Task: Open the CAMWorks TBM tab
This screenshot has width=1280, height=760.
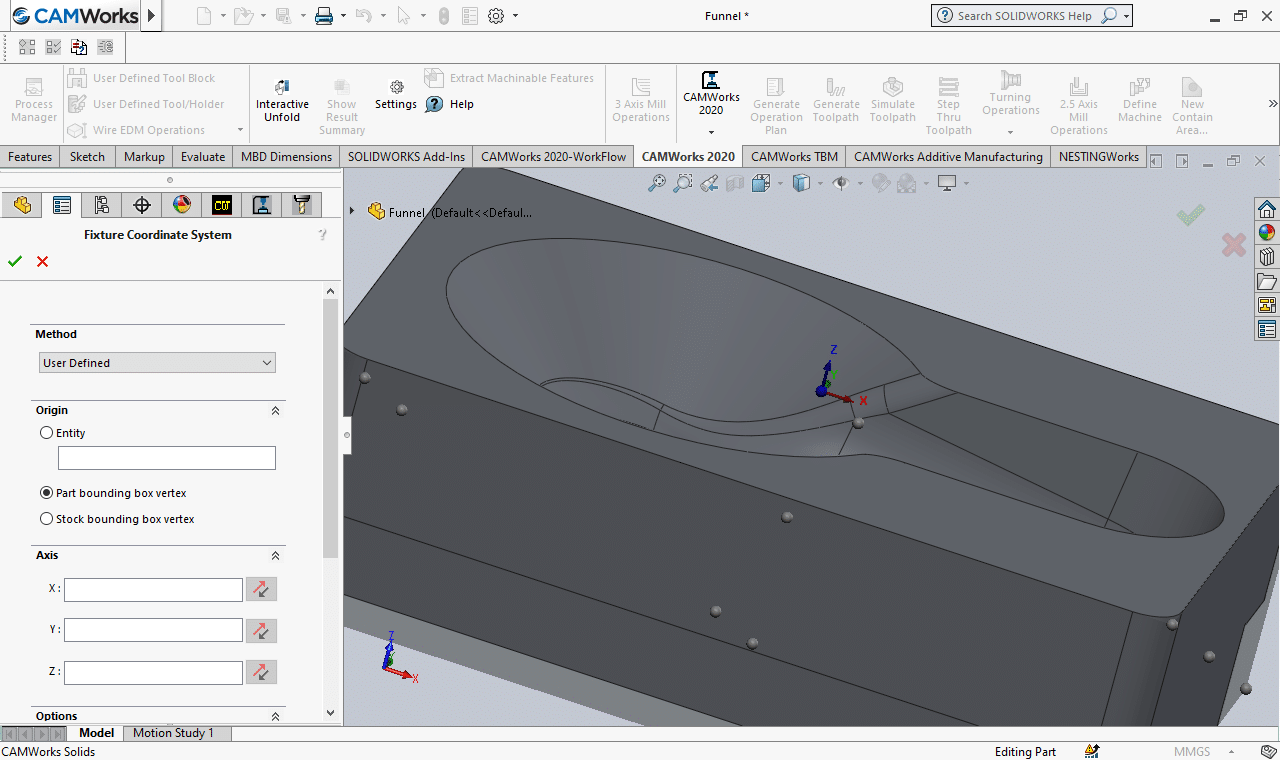Action: pyautogui.click(x=794, y=156)
